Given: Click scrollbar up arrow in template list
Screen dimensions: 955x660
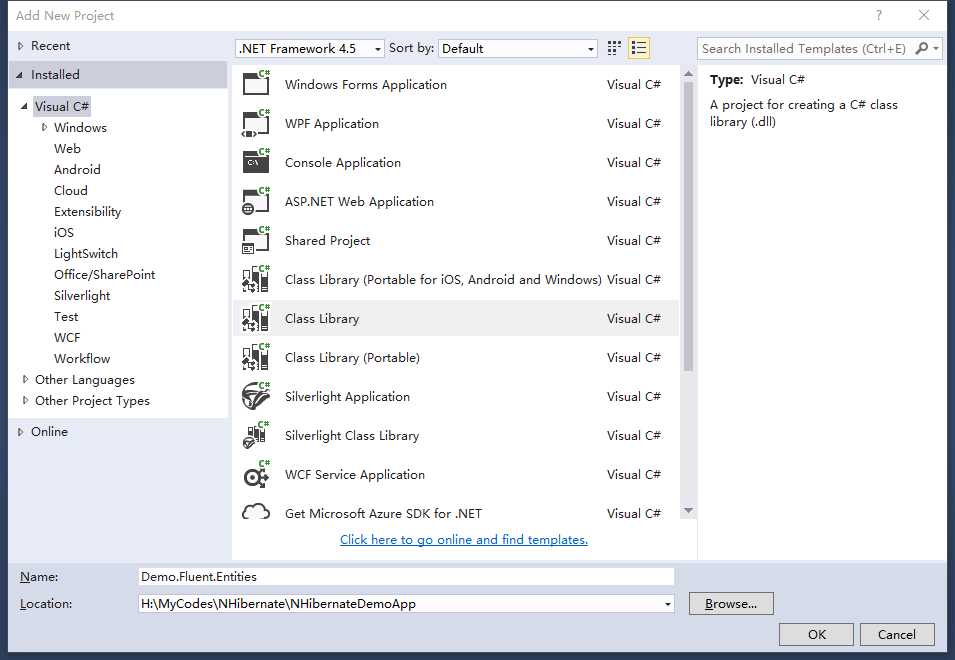Looking at the screenshot, I should [x=688, y=74].
